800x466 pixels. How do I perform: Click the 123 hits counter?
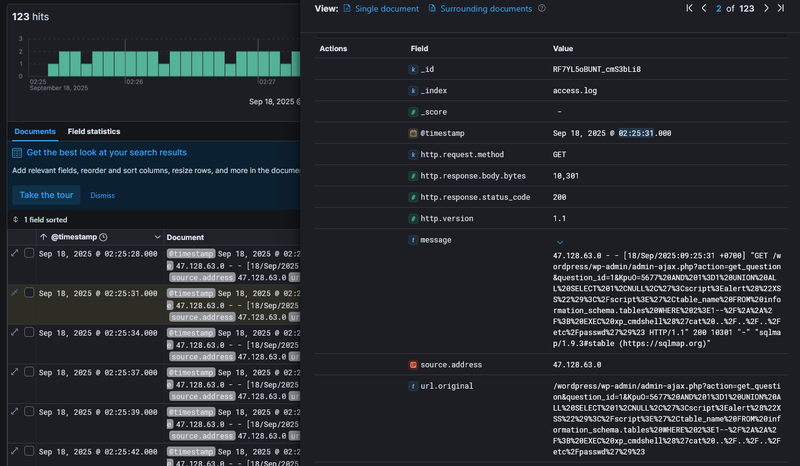pos(31,17)
